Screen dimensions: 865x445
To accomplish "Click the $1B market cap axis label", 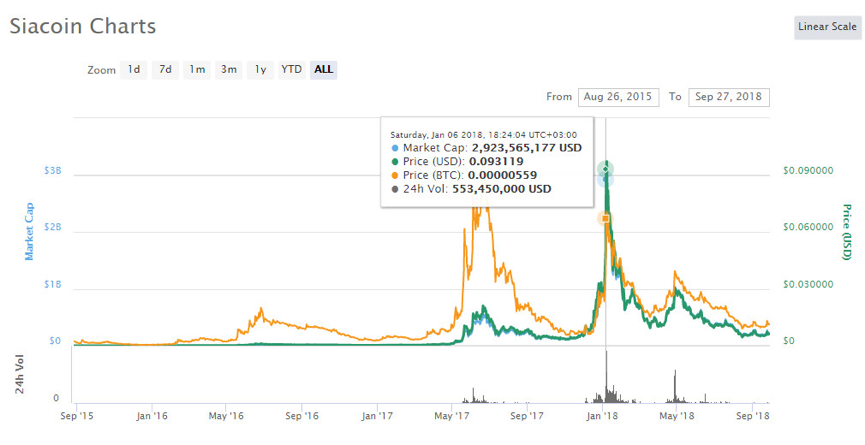I will click(x=52, y=285).
